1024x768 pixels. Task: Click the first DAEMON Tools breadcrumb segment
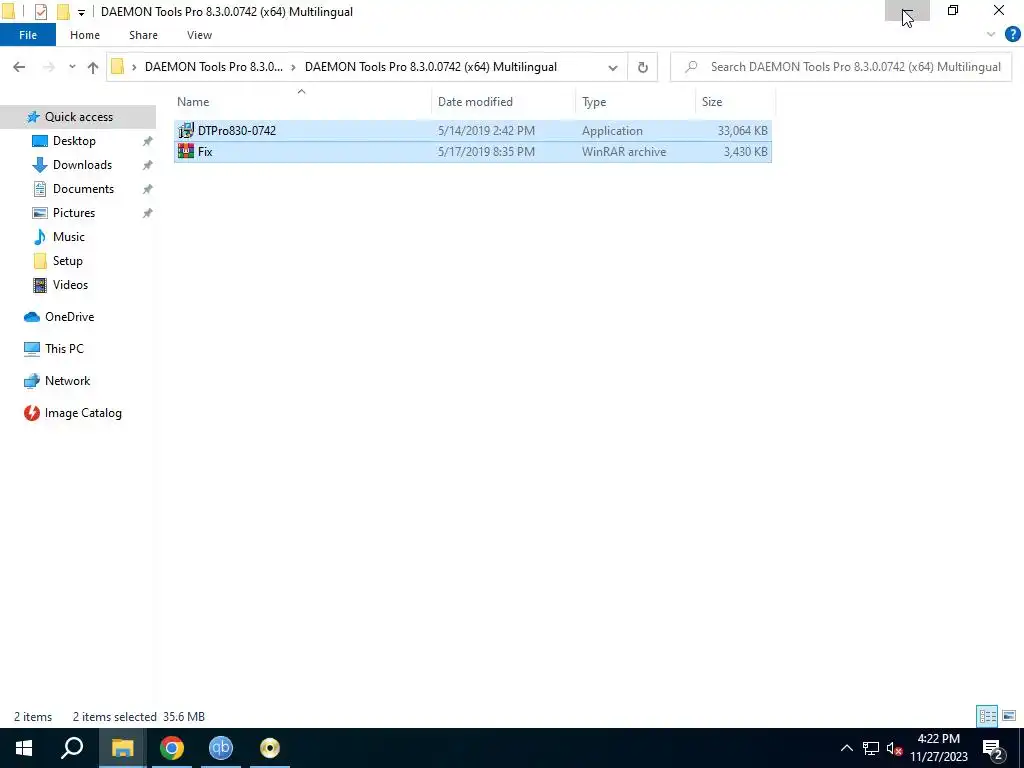[x=214, y=67]
